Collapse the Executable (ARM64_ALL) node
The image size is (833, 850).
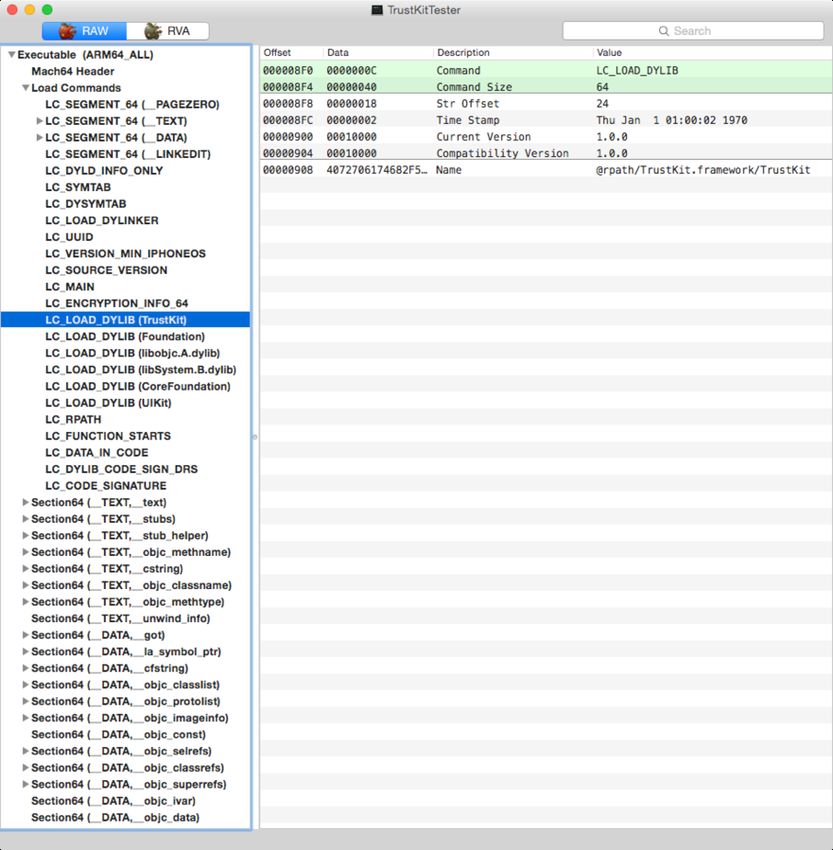[11, 55]
